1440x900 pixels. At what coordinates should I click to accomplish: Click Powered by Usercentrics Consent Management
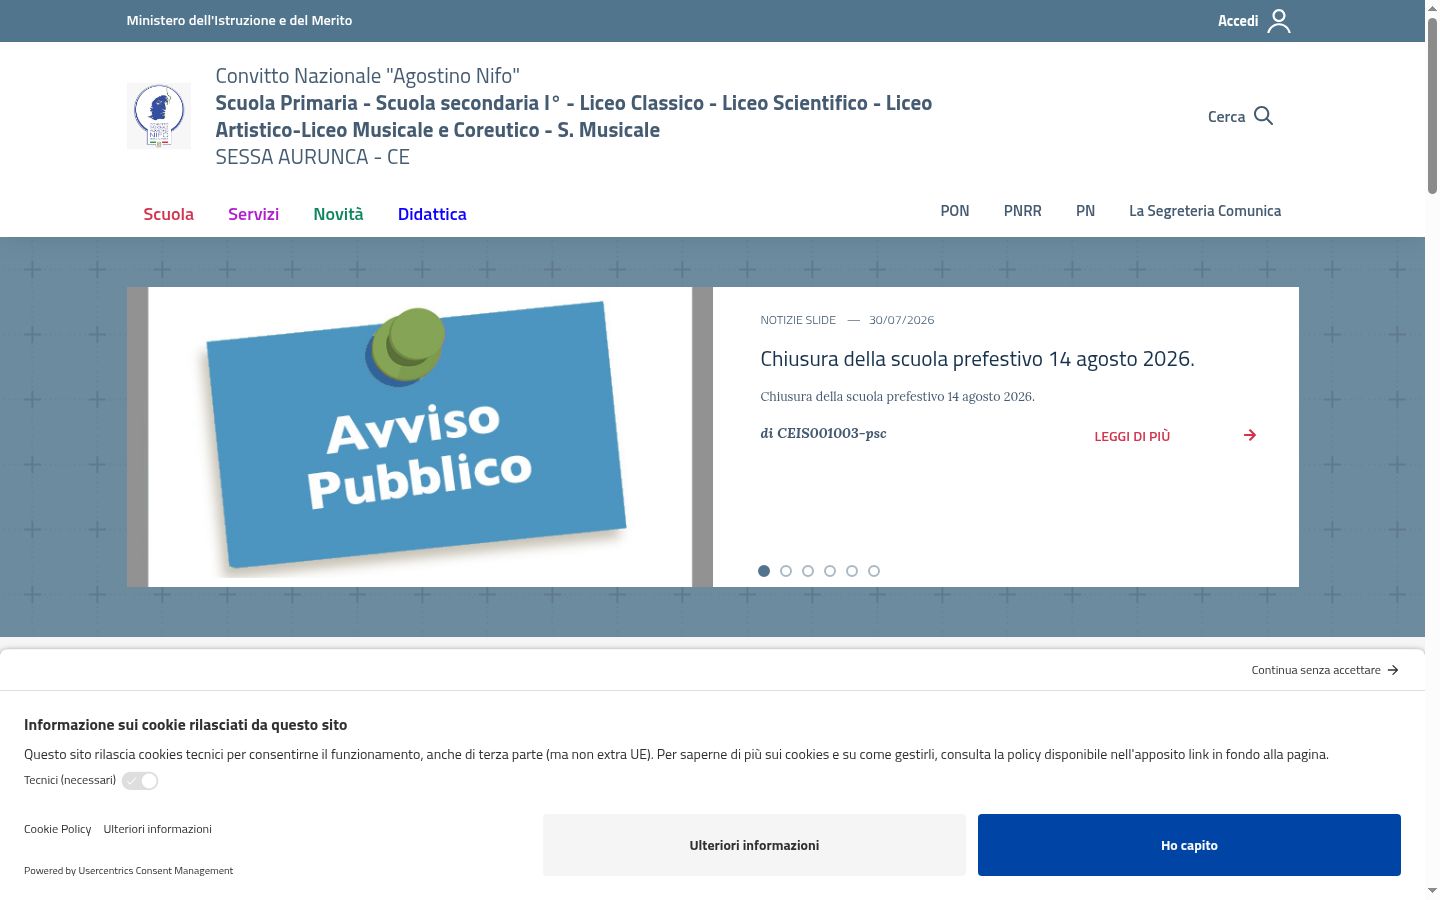[x=128, y=871]
